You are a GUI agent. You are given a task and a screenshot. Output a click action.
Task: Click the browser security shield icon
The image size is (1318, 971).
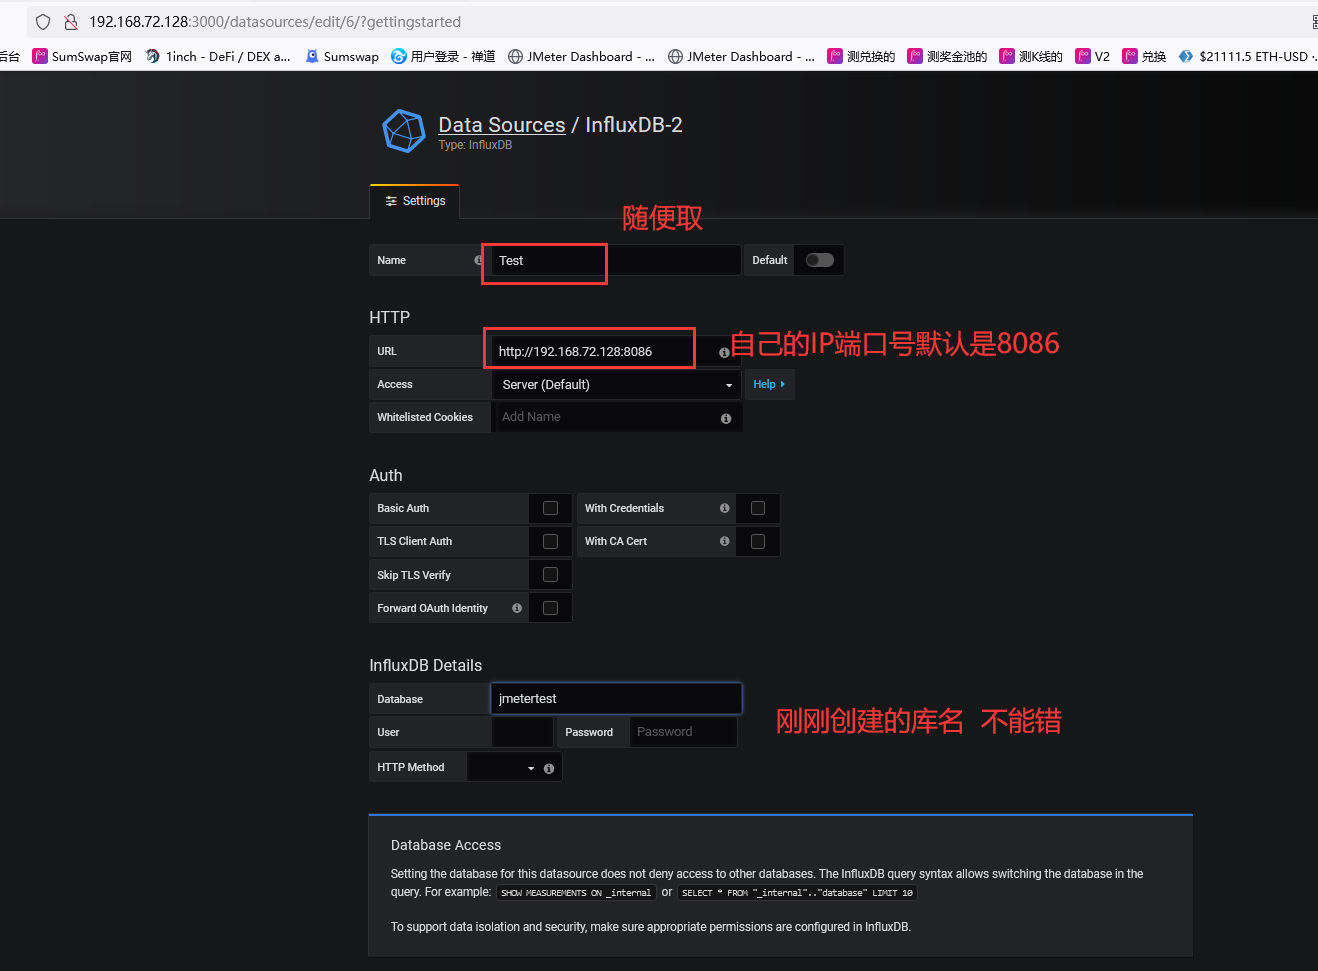coord(43,22)
